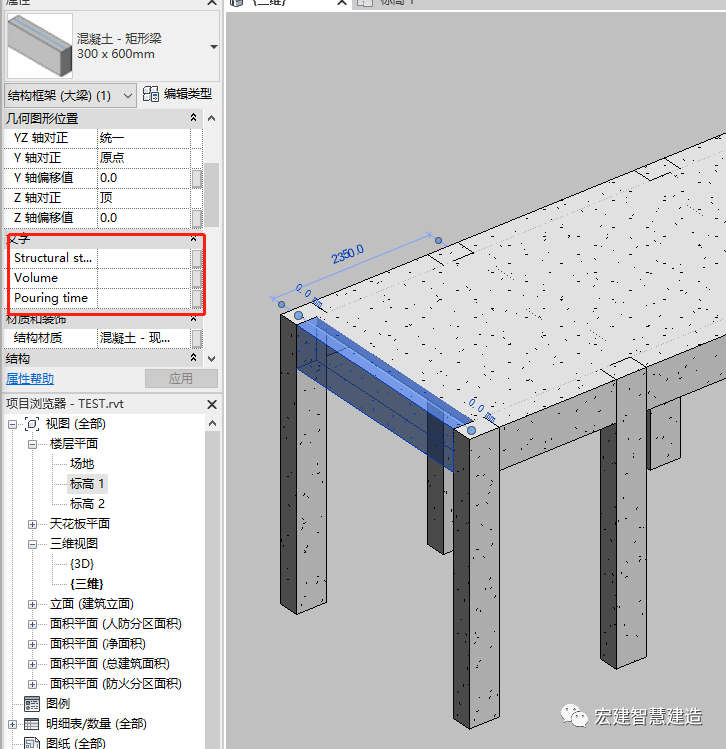The image size is (726, 749).
Task: Click the properties panel scrollbar thumb
Action: coord(212,194)
